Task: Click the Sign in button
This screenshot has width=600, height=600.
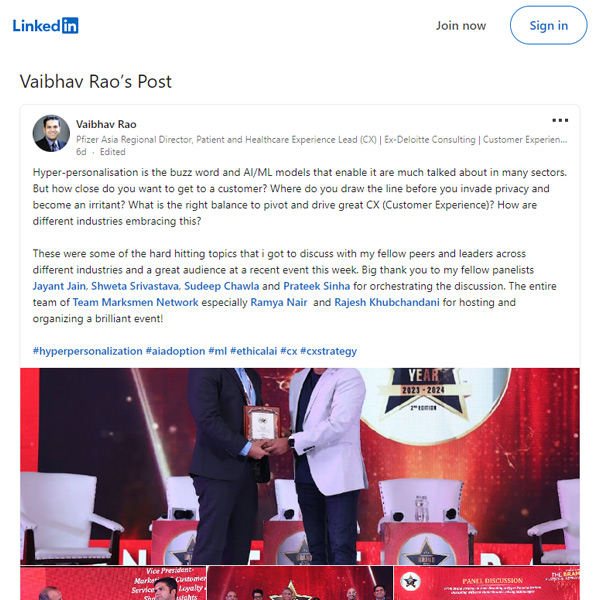Action: [548, 25]
